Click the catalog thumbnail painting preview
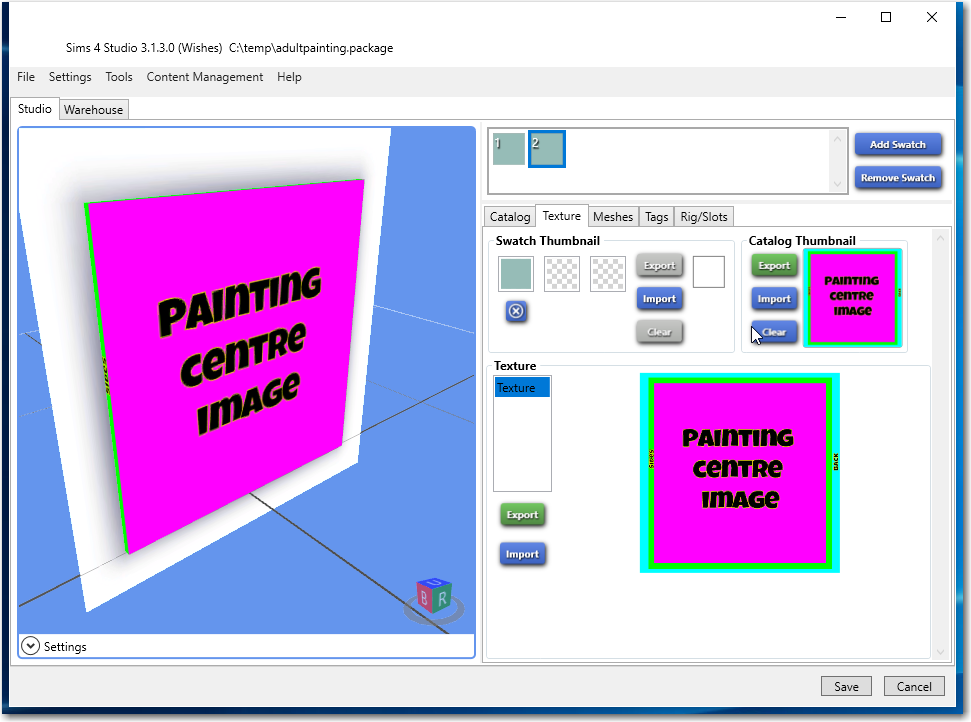This screenshot has width=971, height=722. coord(852,298)
